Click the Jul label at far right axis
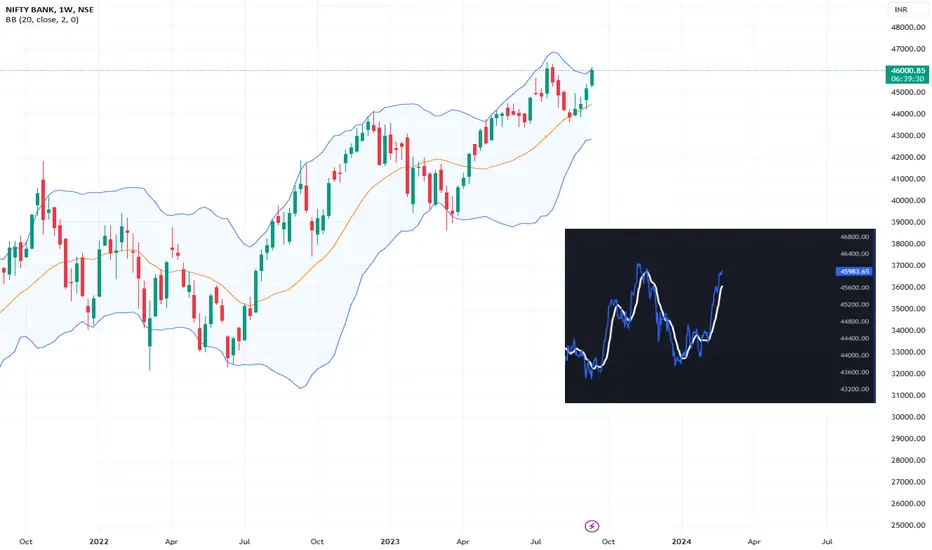The width and height of the screenshot is (932, 550). (x=826, y=542)
